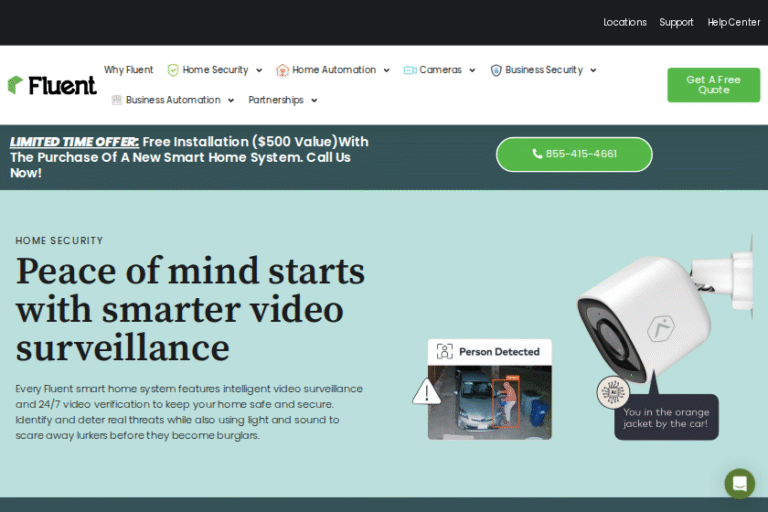Click the warning triangle alert icon

(427, 392)
